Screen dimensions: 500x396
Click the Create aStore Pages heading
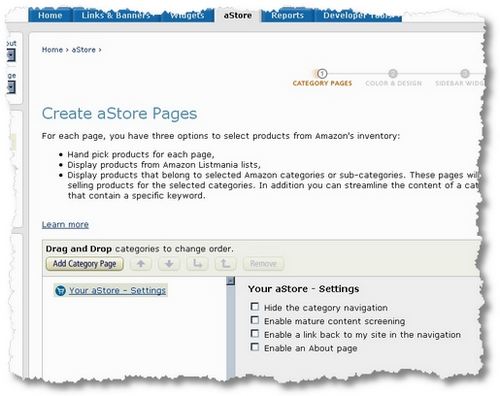click(x=119, y=114)
